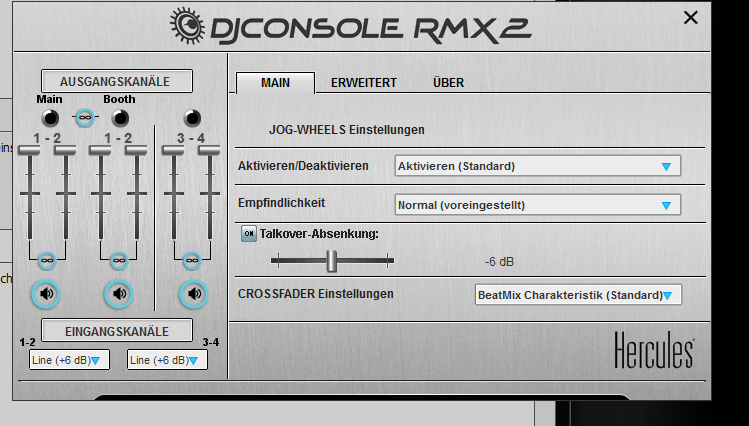This screenshot has height=426, width=749.
Task: Expand the Empfindlichkeit dropdown
Action: (x=537, y=205)
